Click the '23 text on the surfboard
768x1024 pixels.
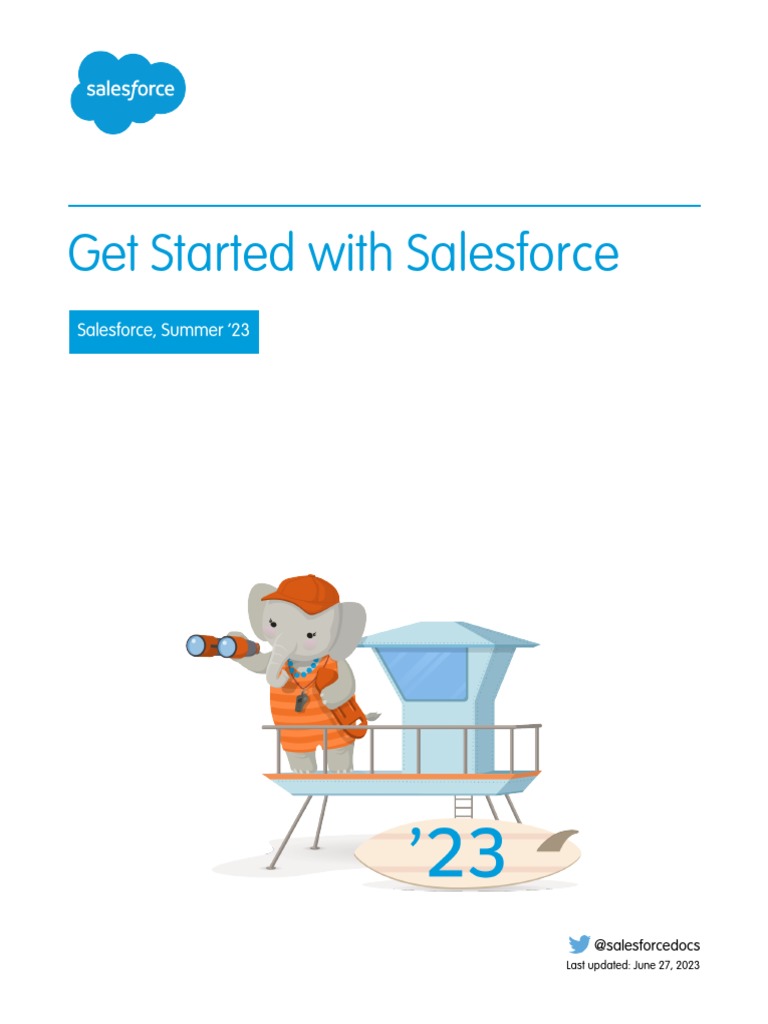[458, 853]
